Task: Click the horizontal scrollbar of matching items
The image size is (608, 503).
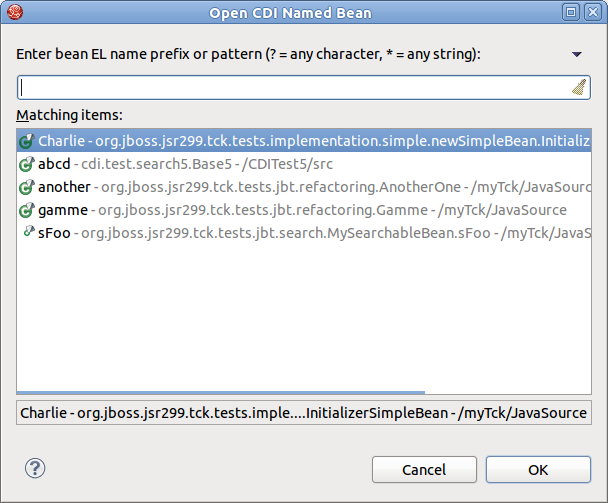Action: [x=220, y=392]
